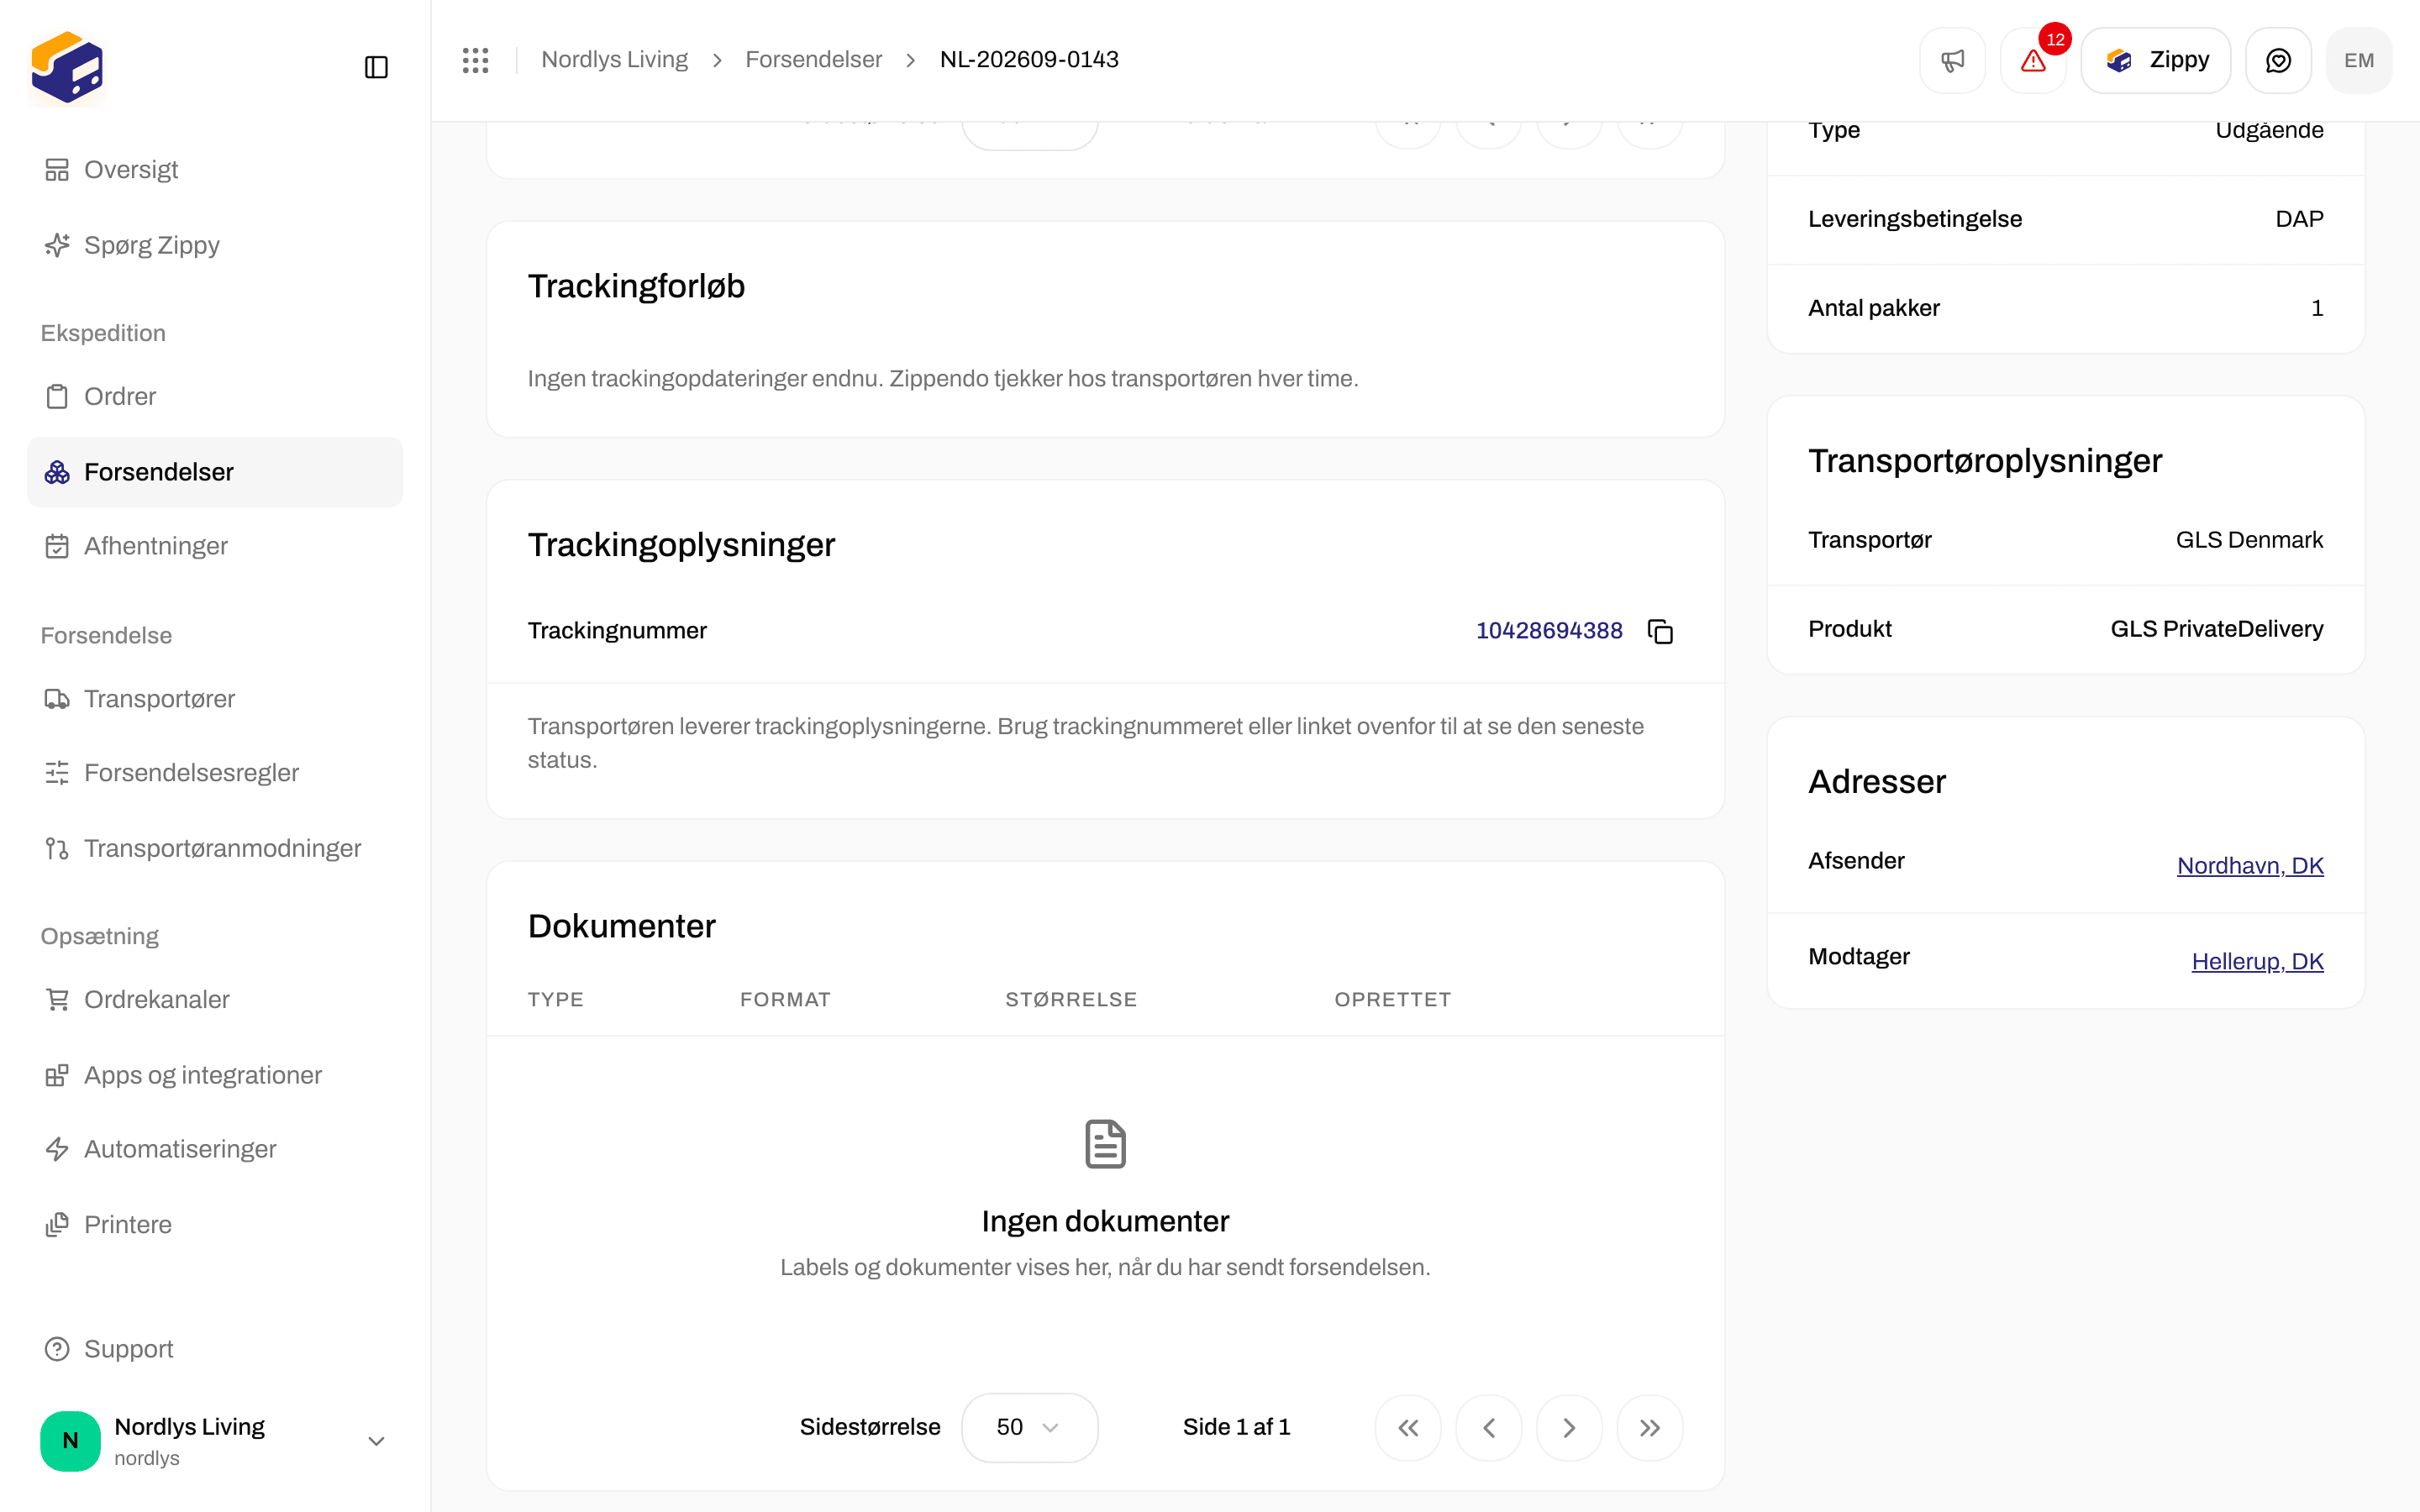2420x1512 pixels.
Task: Click the GLS PrivateDelivery product value
Action: [x=2216, y=629]
